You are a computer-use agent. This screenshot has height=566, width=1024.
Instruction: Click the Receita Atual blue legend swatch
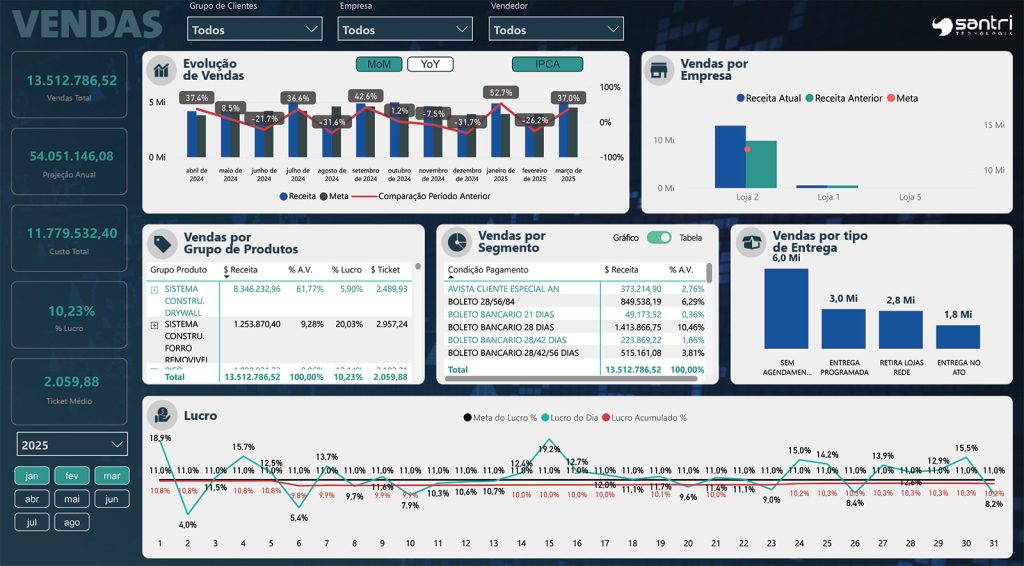click(741, 98)
